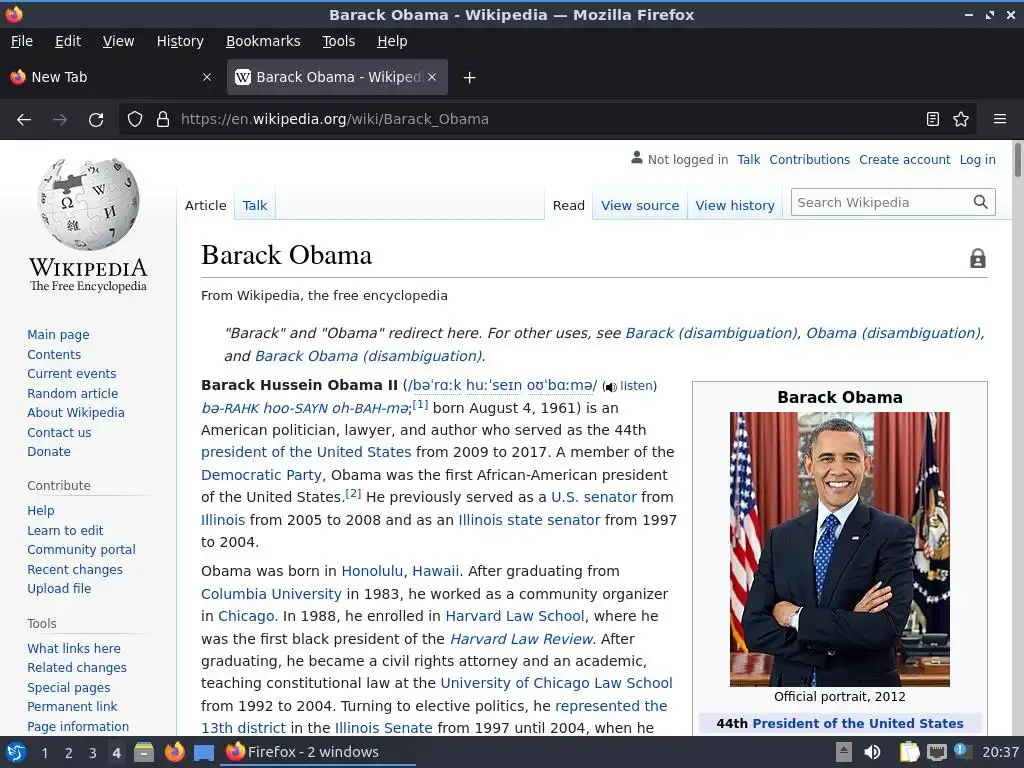This screenshot has width=1024, height=768.
Task: Open the tracking protection shield icon
Action: (x=135, y=120)
